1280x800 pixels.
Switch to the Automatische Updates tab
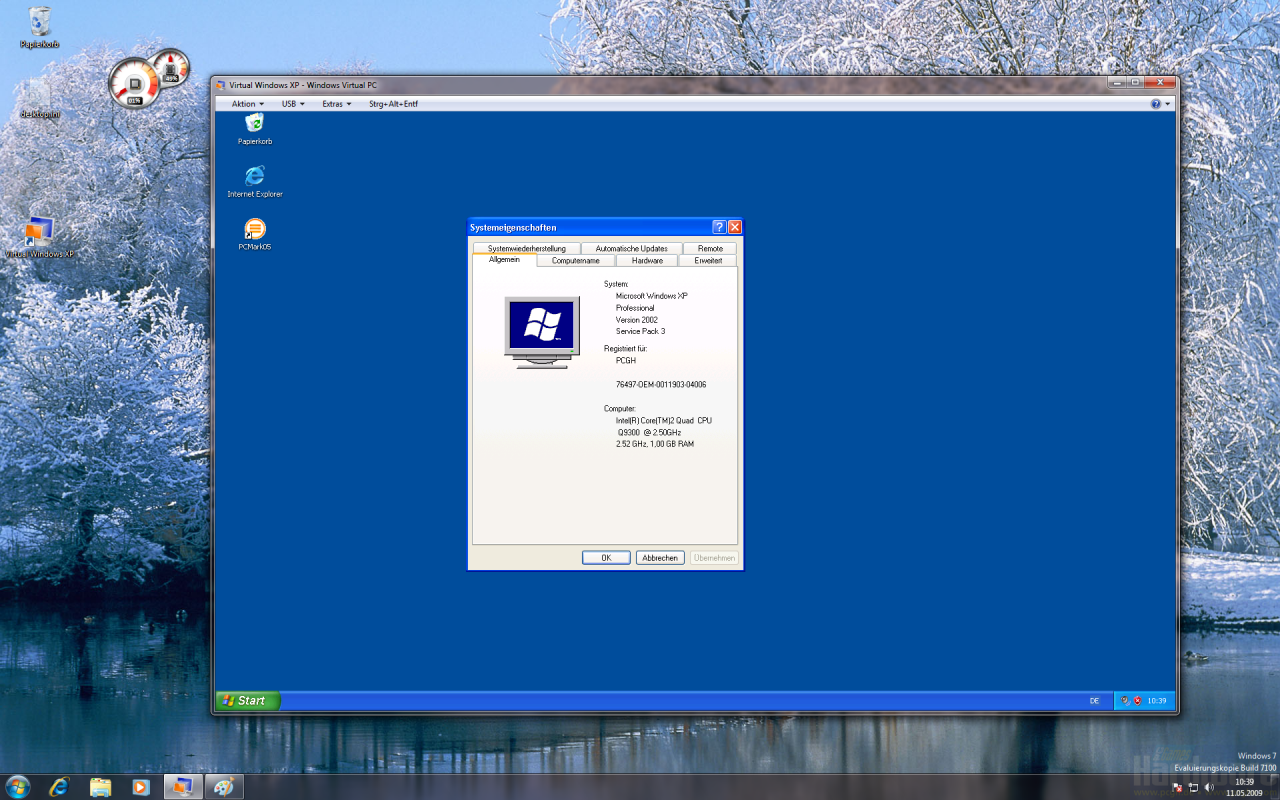(x=631, y=248)
